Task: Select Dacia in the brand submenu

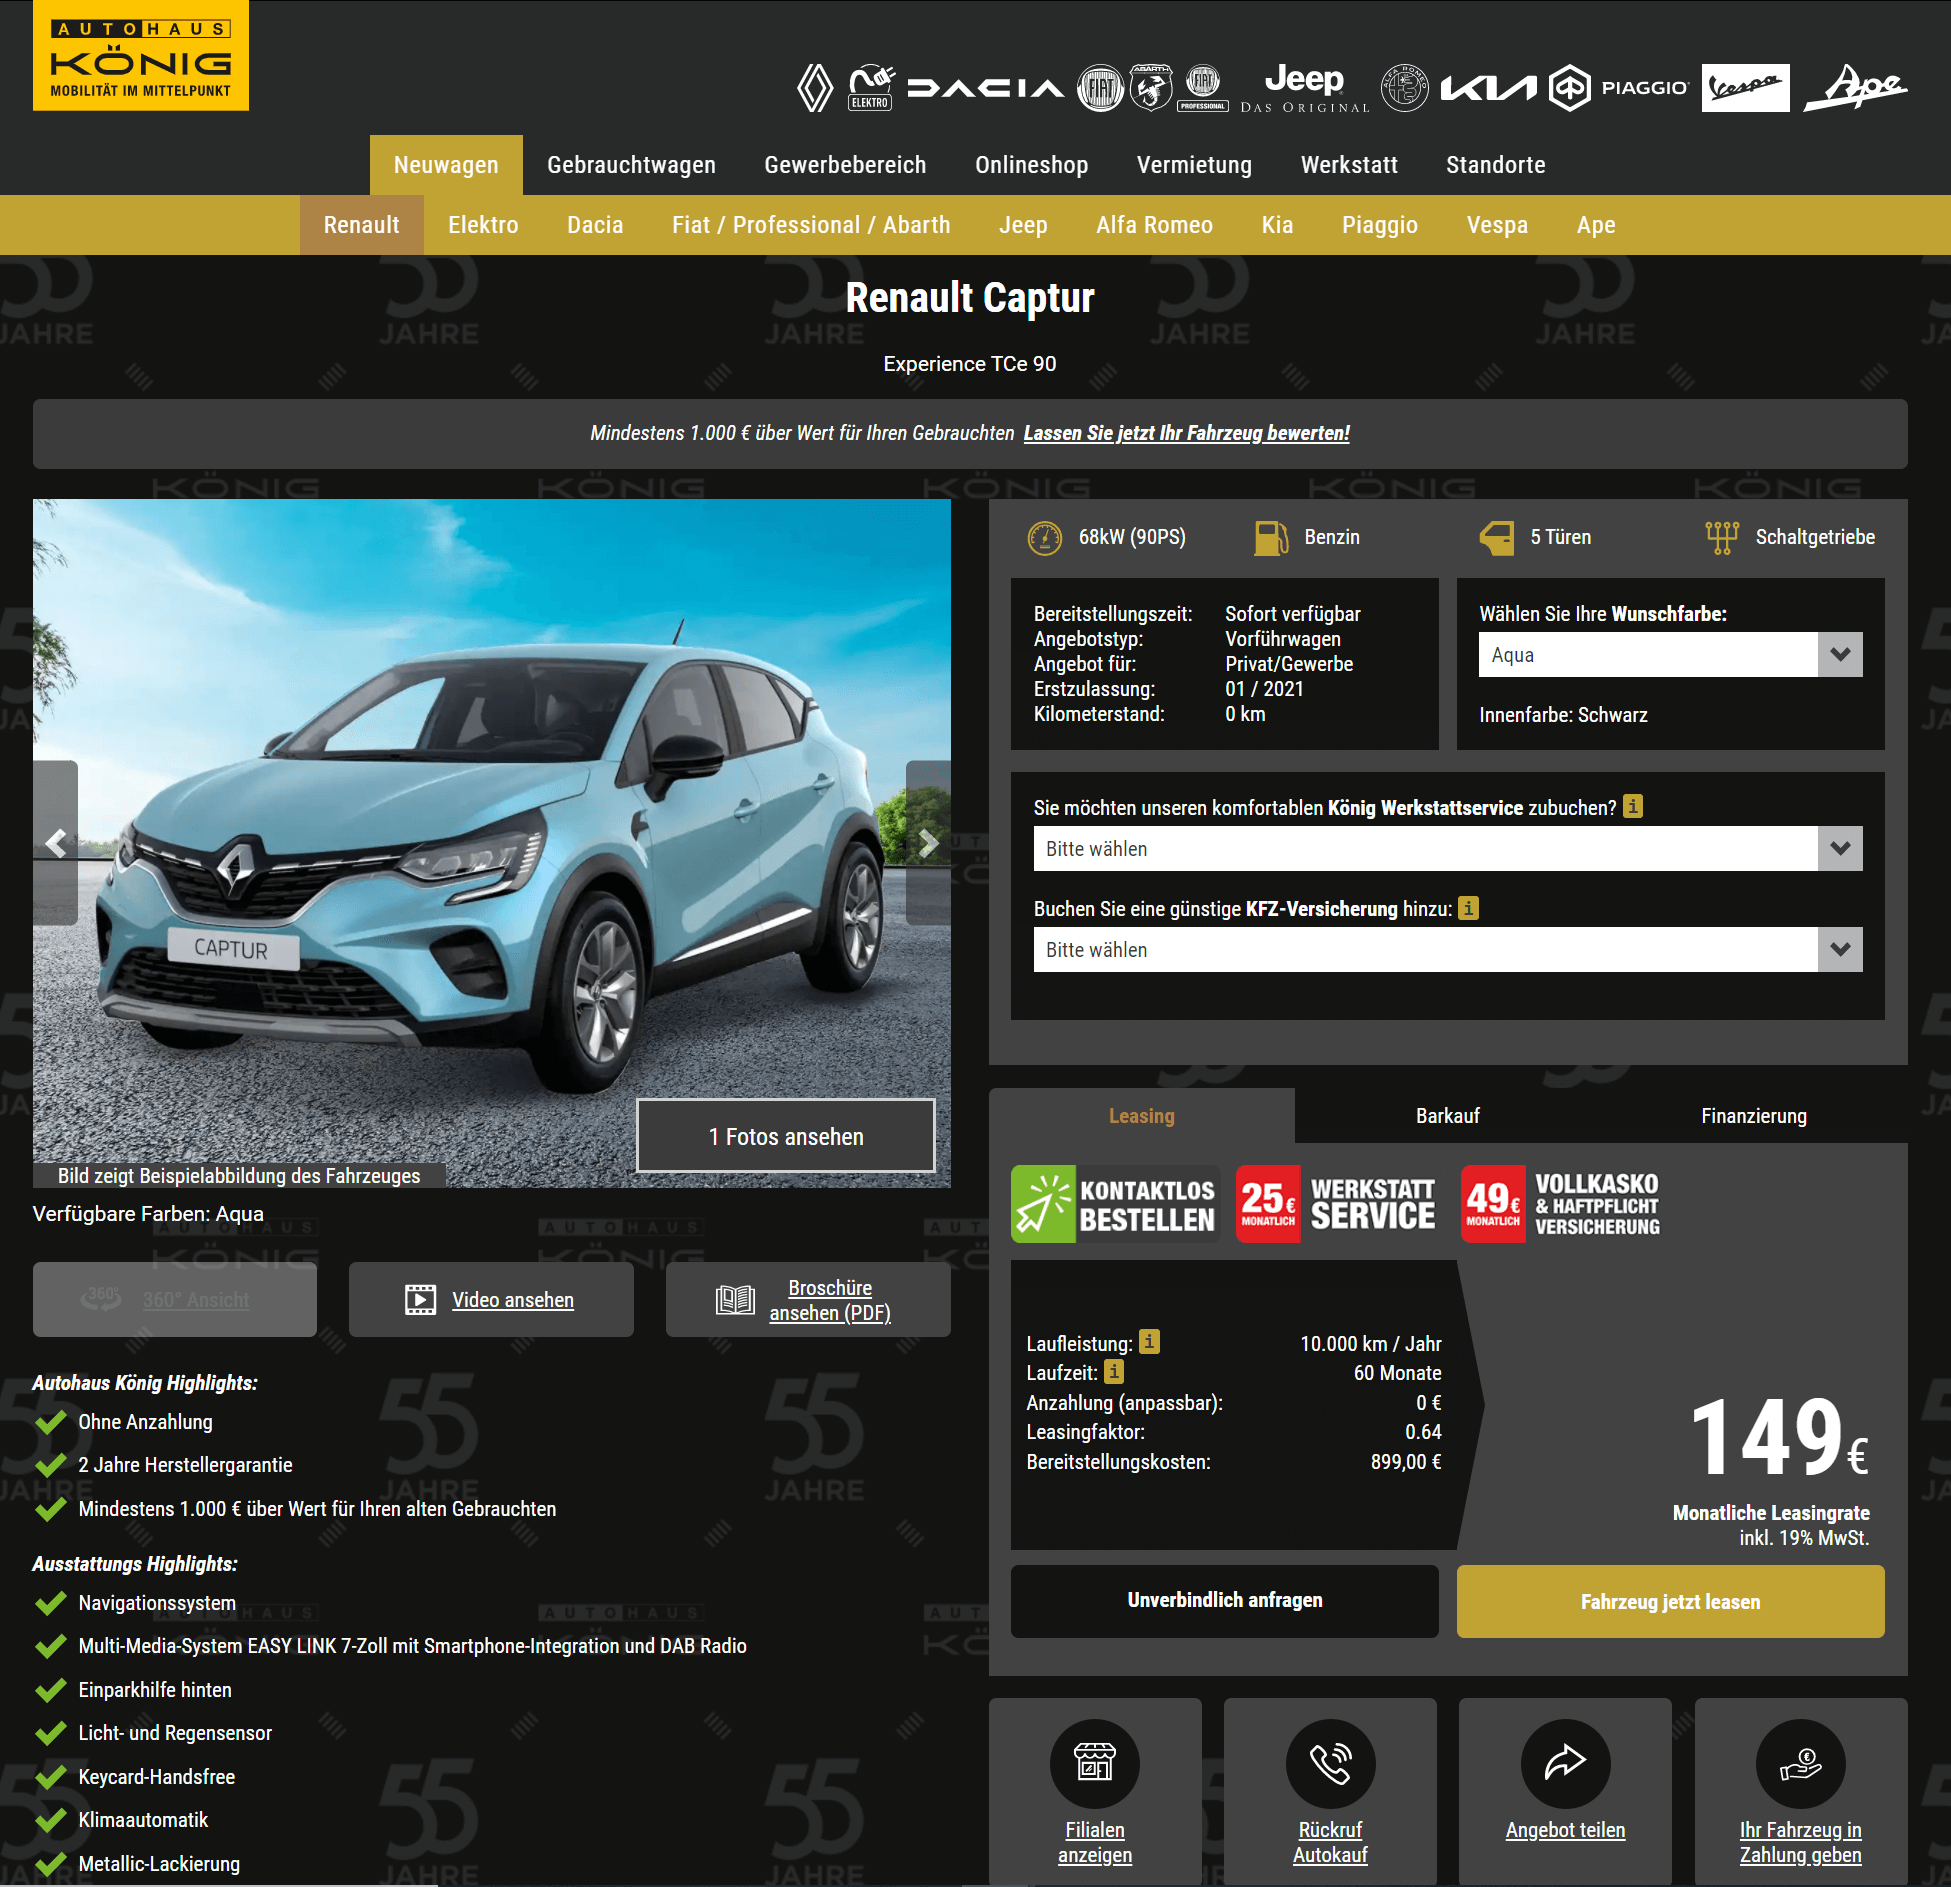Action: [x=595, y=225]
